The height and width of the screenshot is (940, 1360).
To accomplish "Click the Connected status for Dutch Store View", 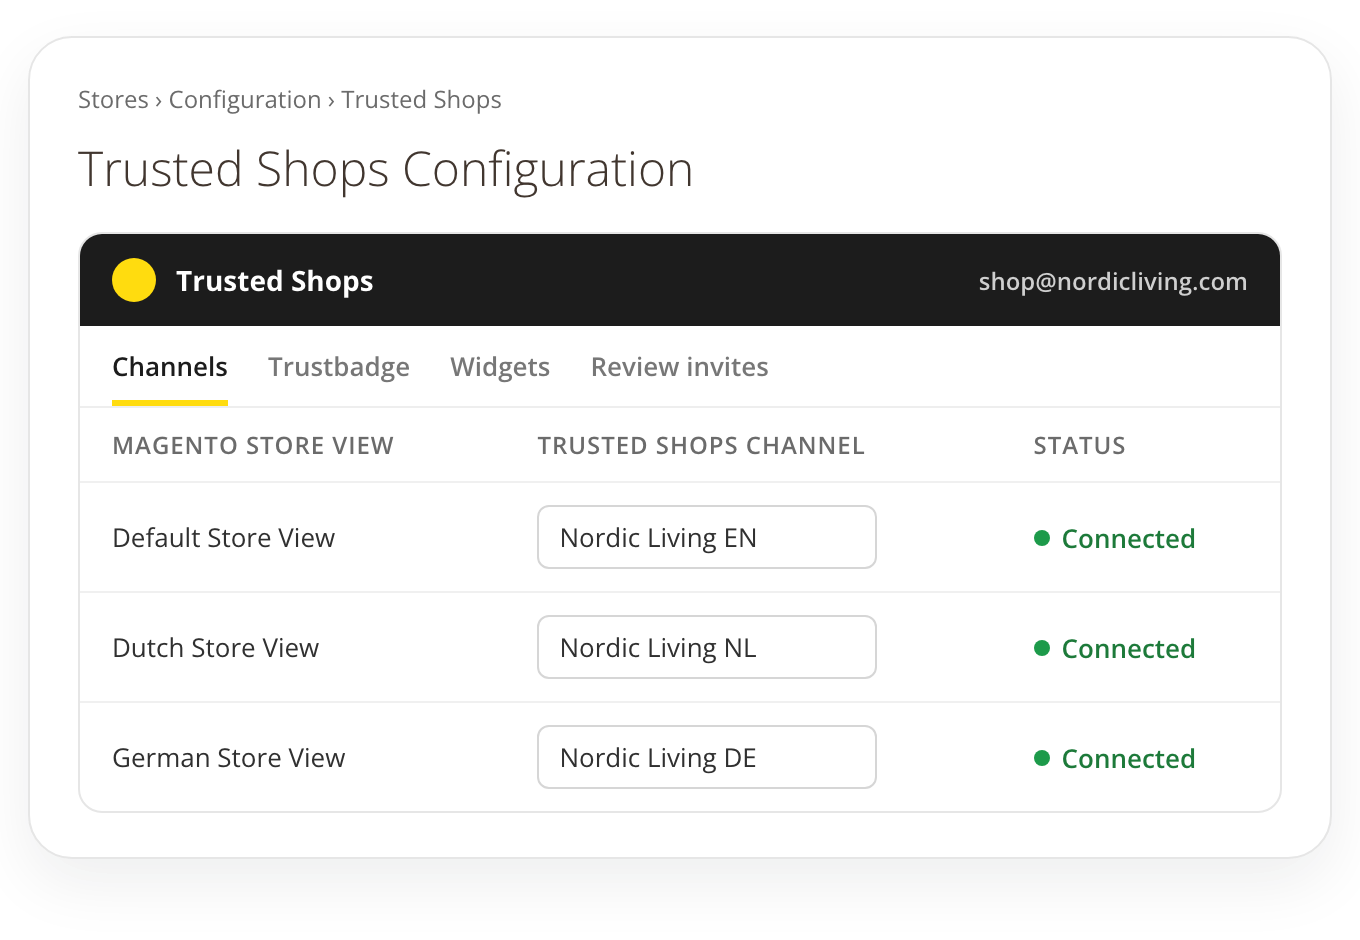I will point(1115,648).
